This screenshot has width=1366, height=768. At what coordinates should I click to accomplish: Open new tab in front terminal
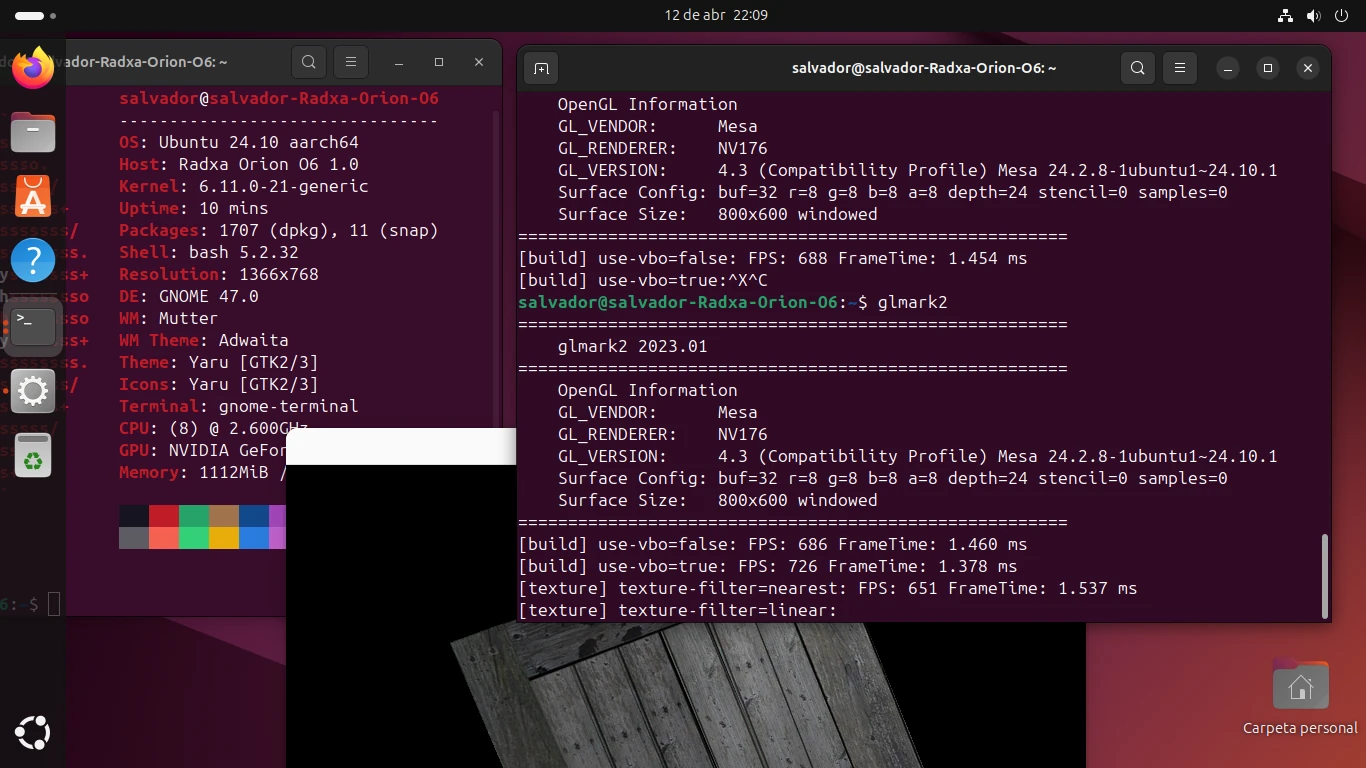point(541,68)
